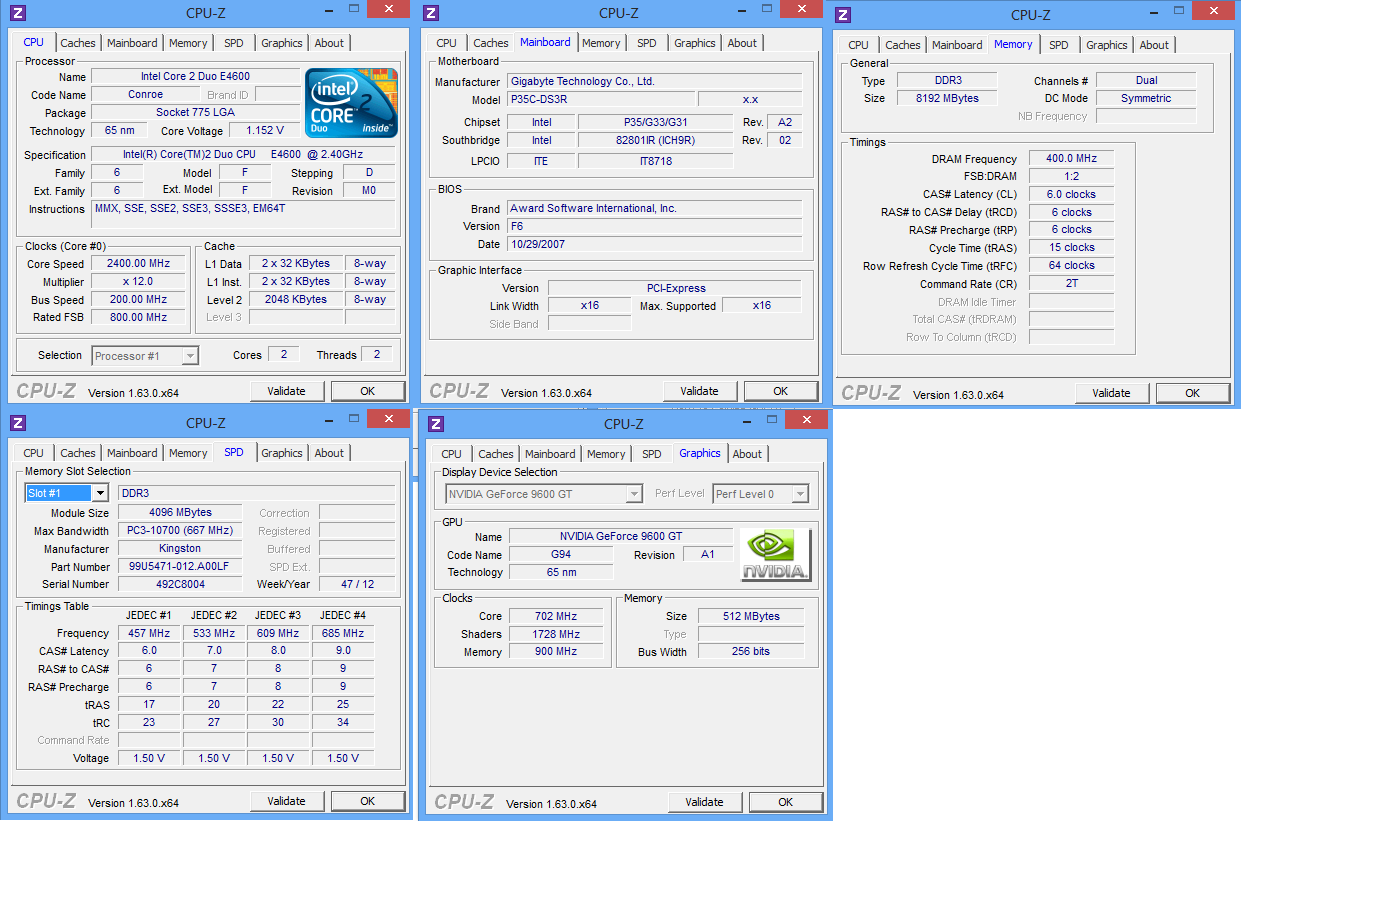Click the graphics memory size '512 MBytes'
1373x900 pixels.
[751, 616]
